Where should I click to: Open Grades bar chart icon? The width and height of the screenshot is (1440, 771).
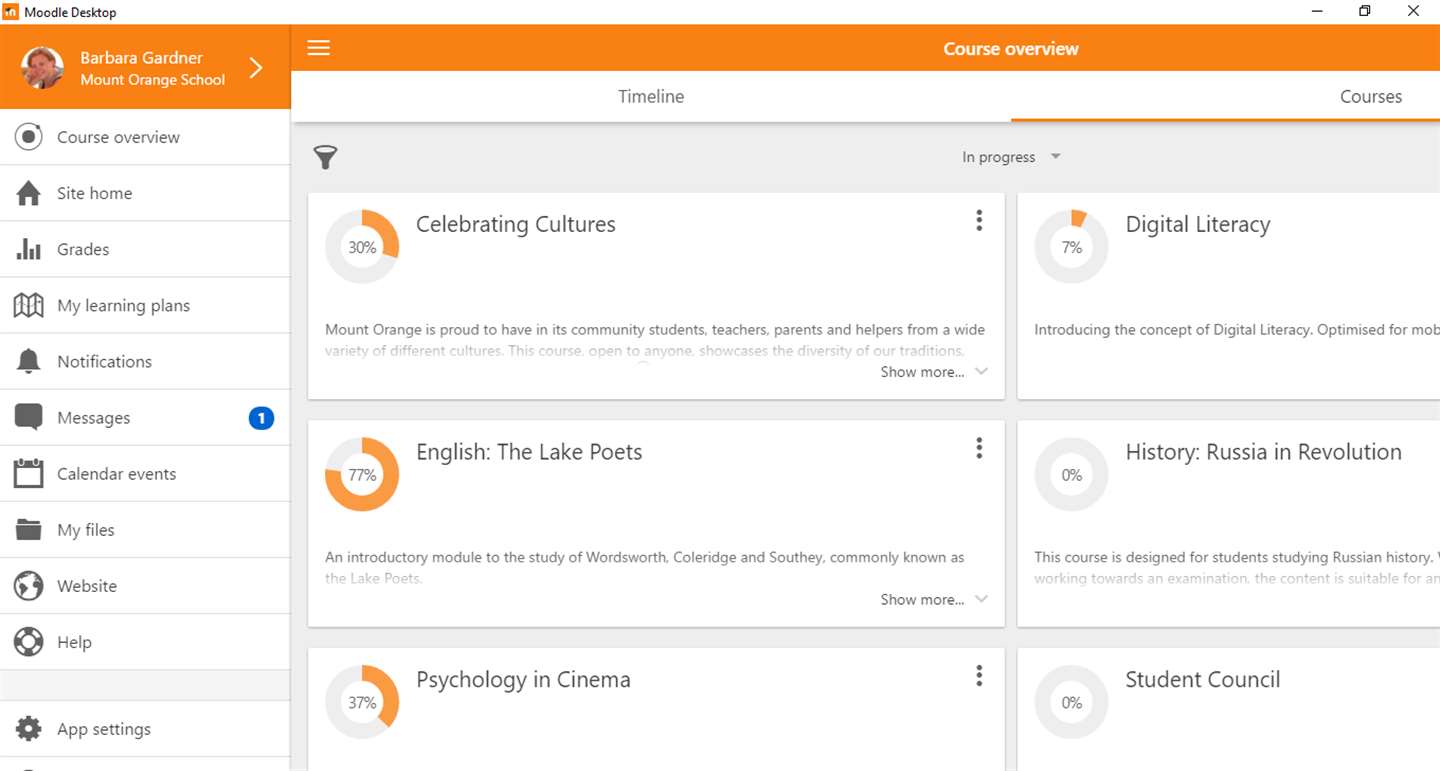(29, 249)
